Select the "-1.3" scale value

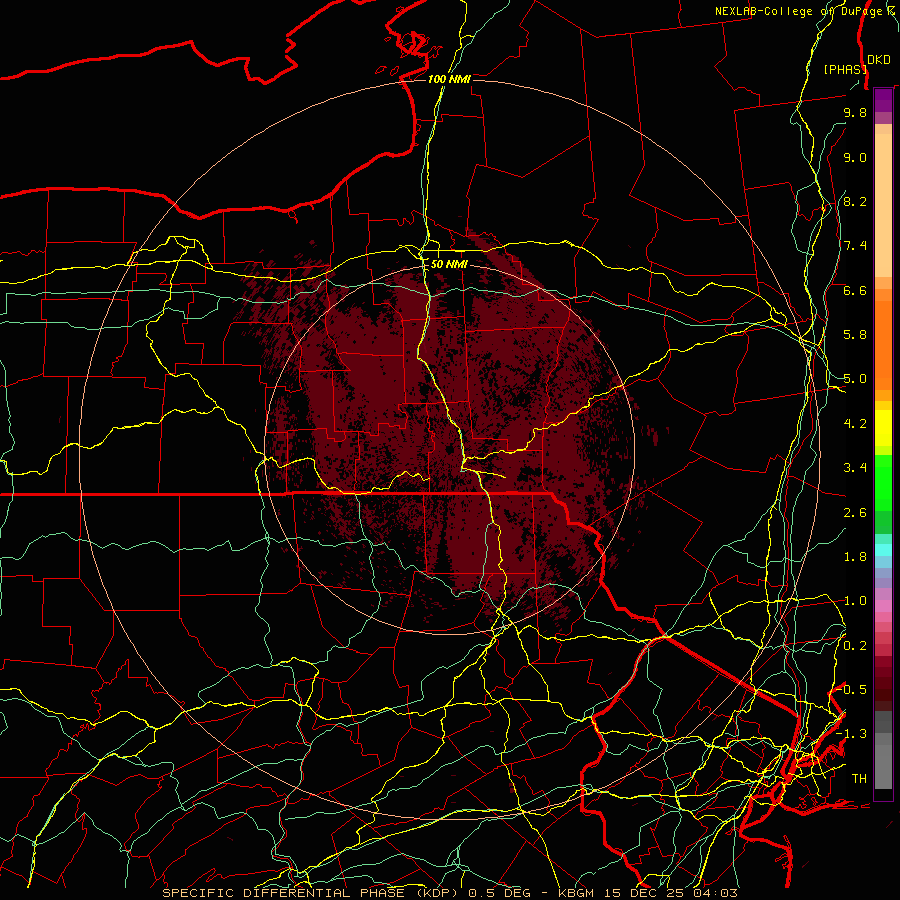[x=851, y=734]
